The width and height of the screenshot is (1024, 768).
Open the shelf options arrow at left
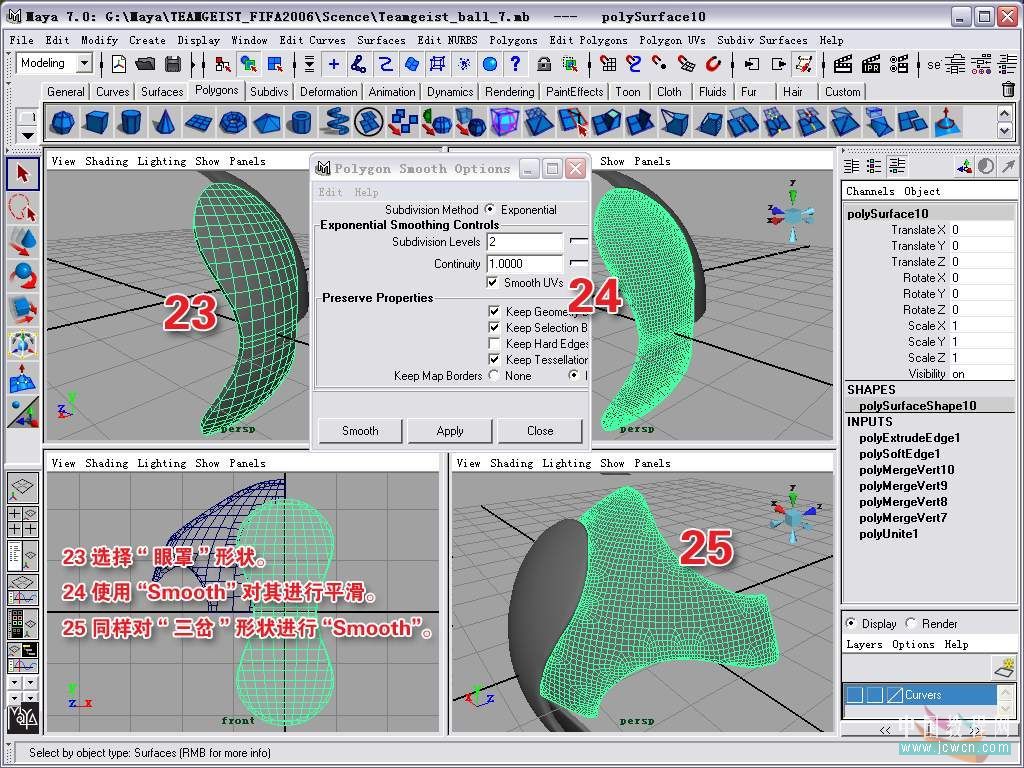pyautogui.click(x=27, y=135)
